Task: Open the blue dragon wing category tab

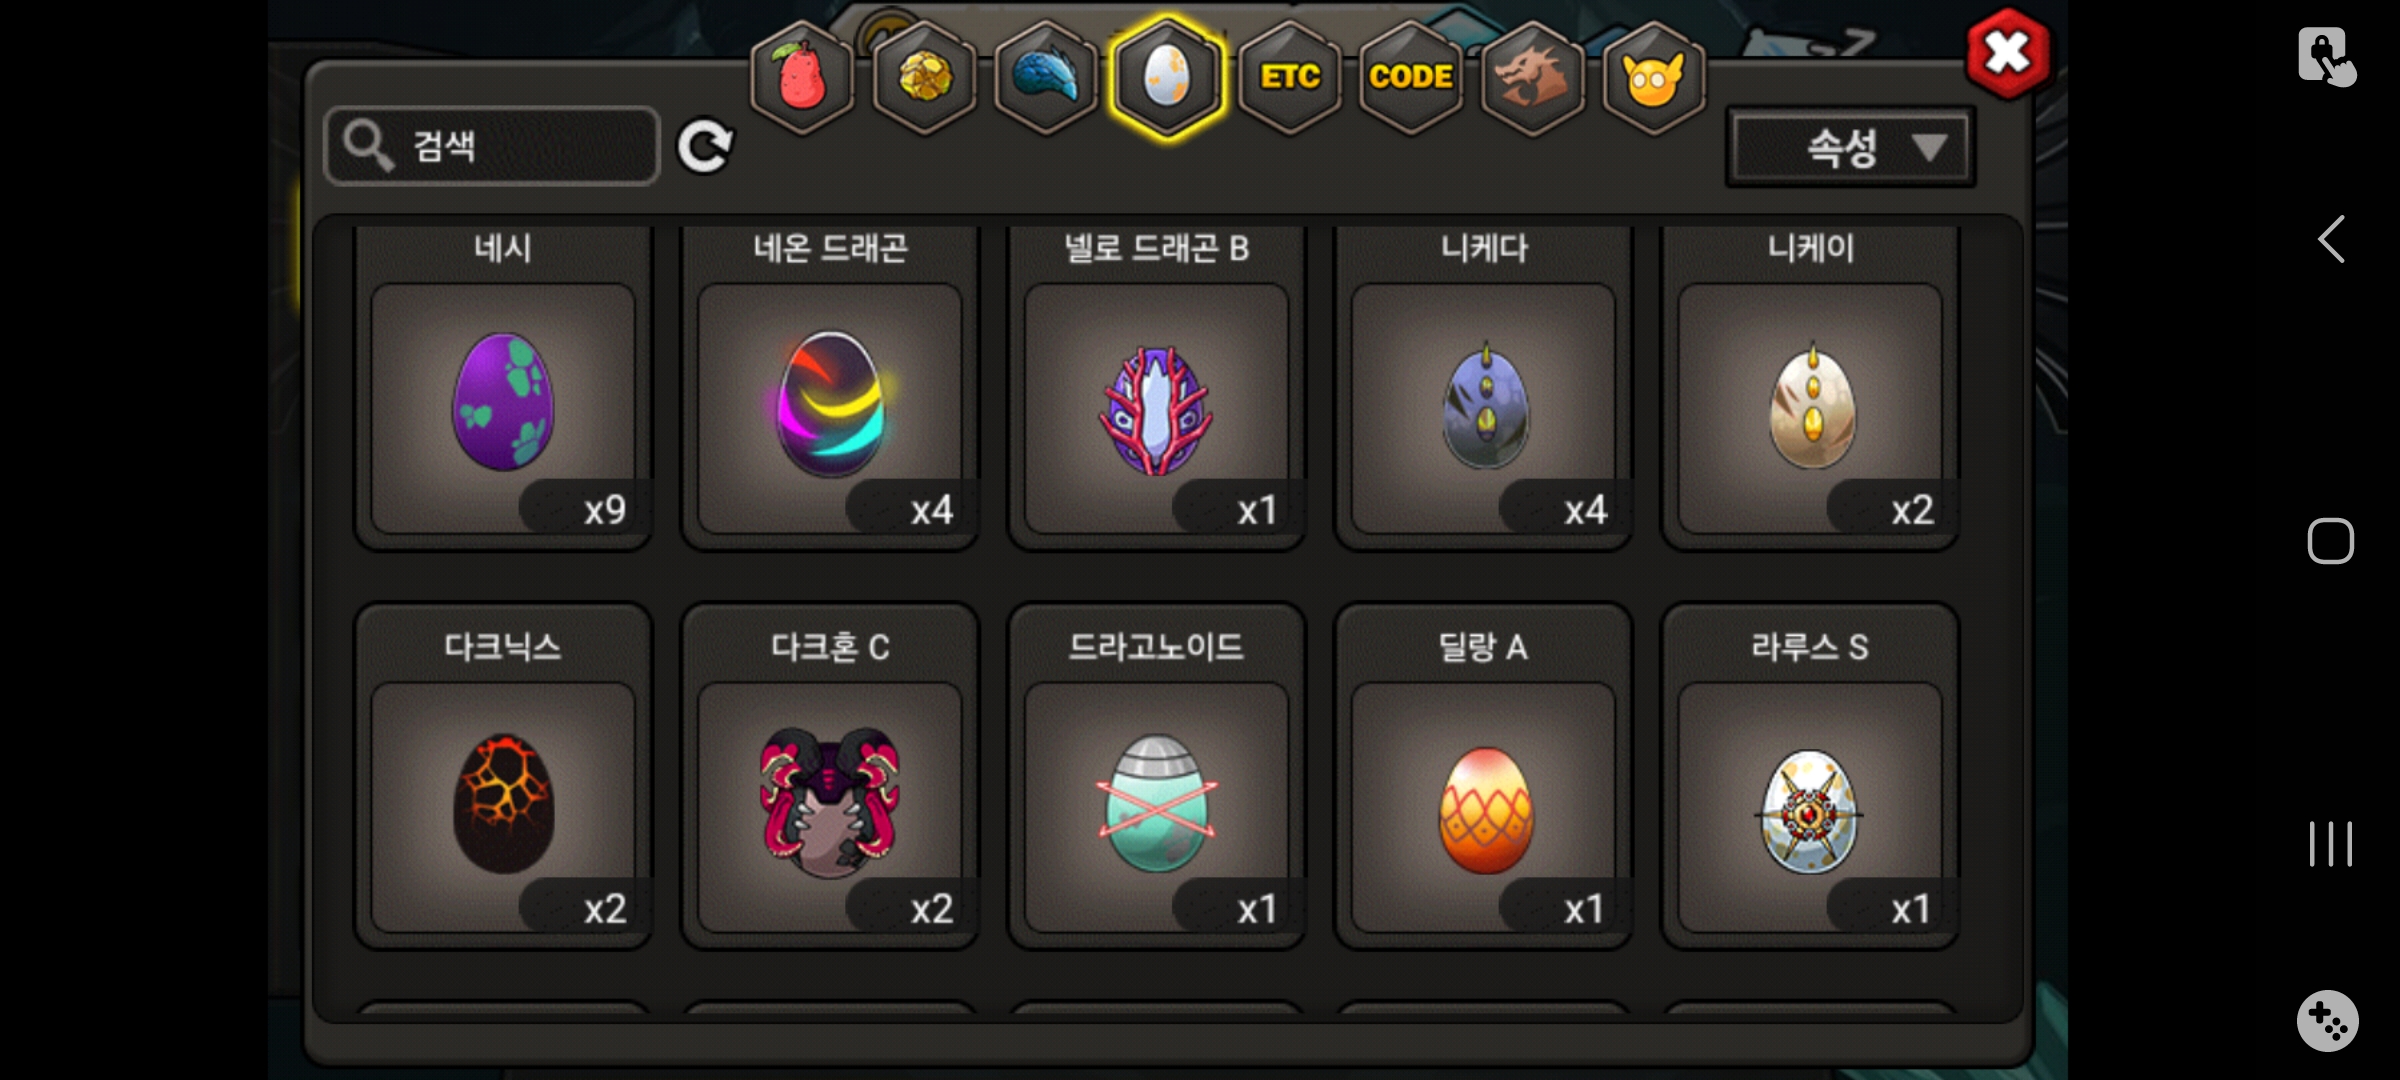Action: (x=1047, y=78)
